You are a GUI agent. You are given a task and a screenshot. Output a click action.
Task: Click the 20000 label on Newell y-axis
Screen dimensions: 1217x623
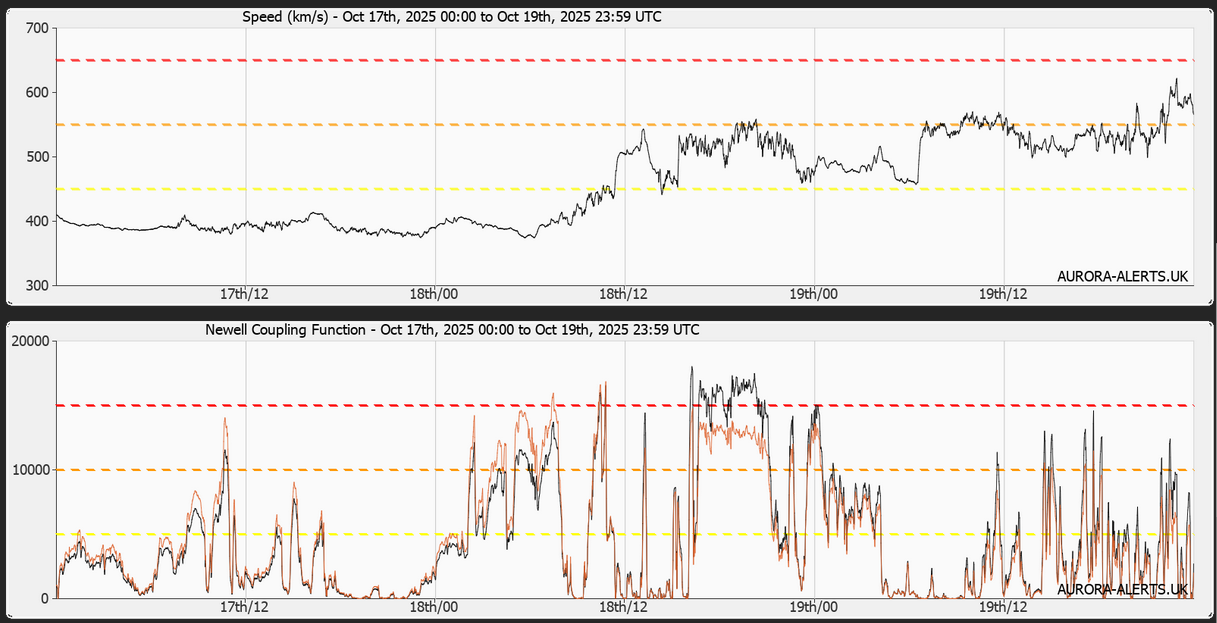click(30, 341)
